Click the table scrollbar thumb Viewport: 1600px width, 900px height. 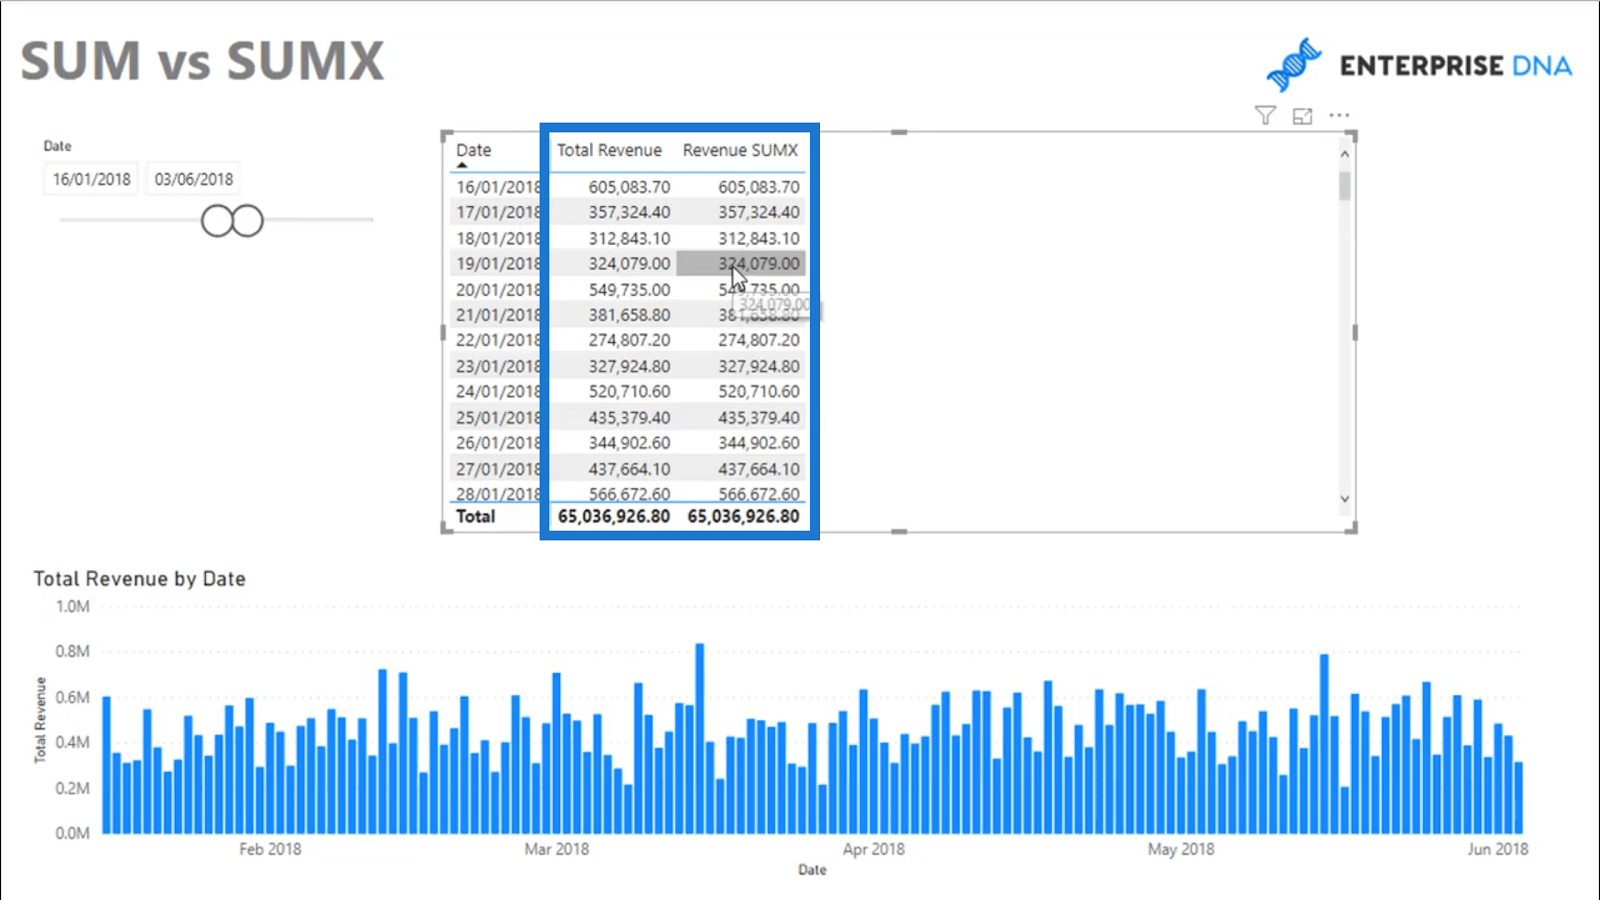1345,186
